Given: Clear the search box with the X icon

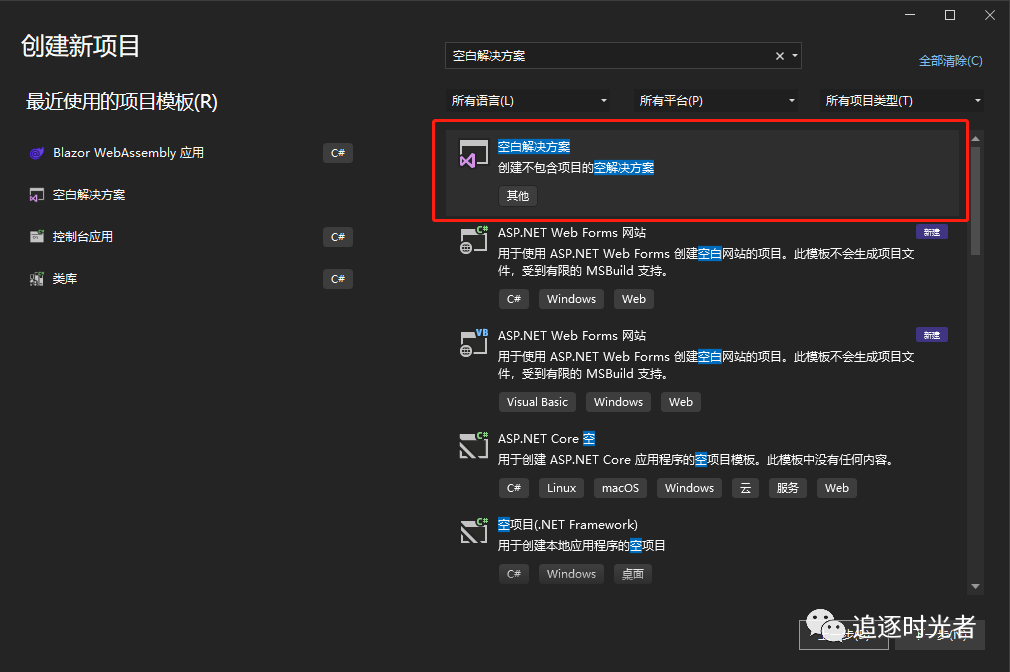Looking at the screenshot, I should click(780, 56).
